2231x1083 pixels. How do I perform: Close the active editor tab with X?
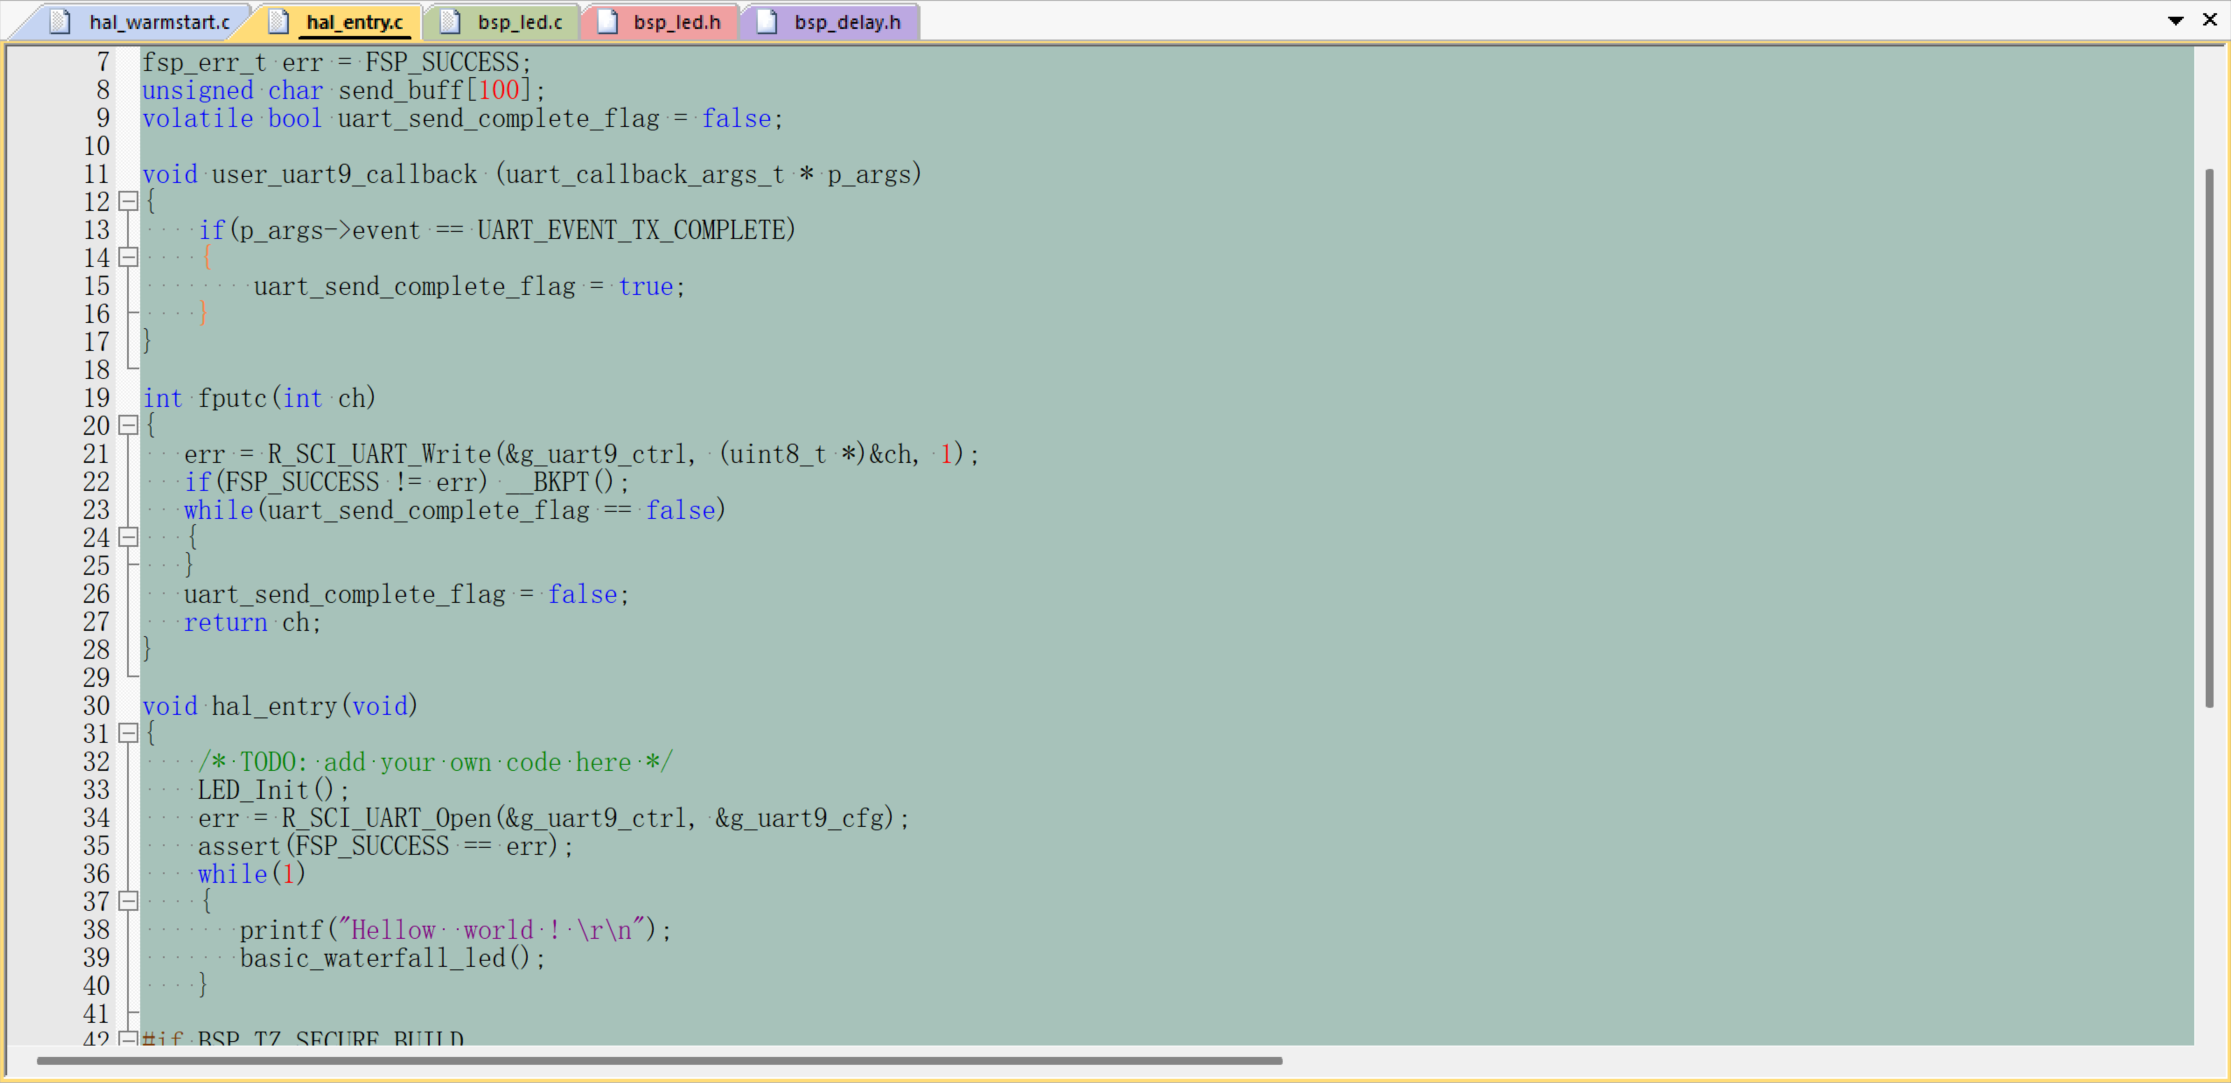tap(2210, 20)
